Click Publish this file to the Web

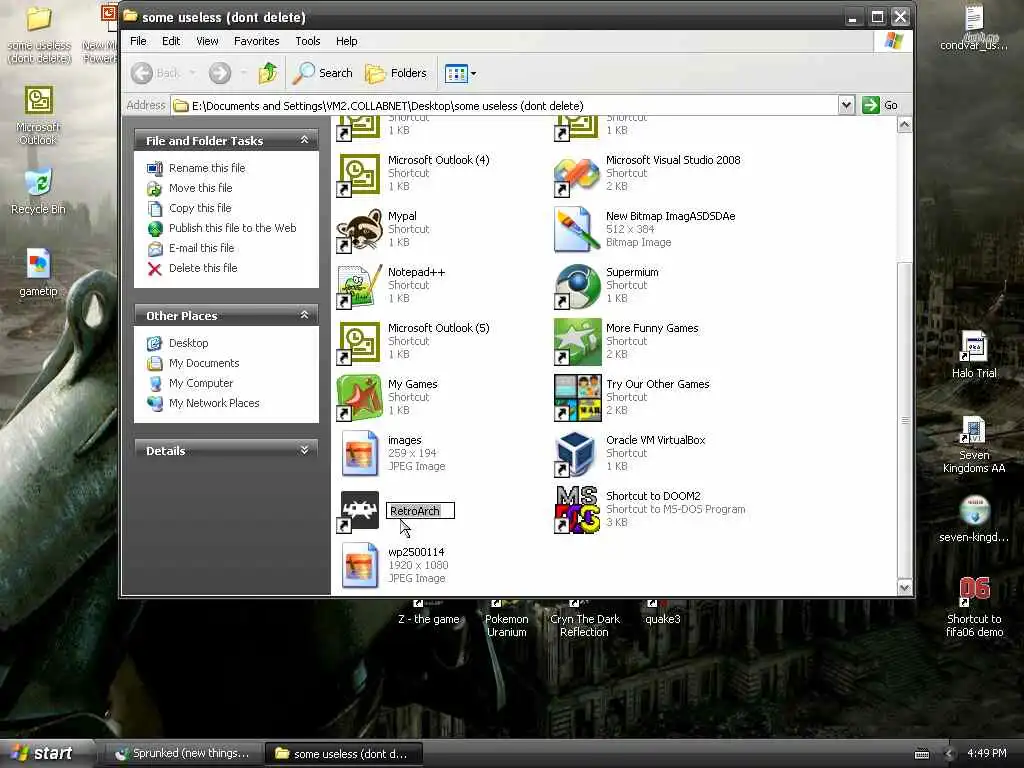[x=232, y=228]
